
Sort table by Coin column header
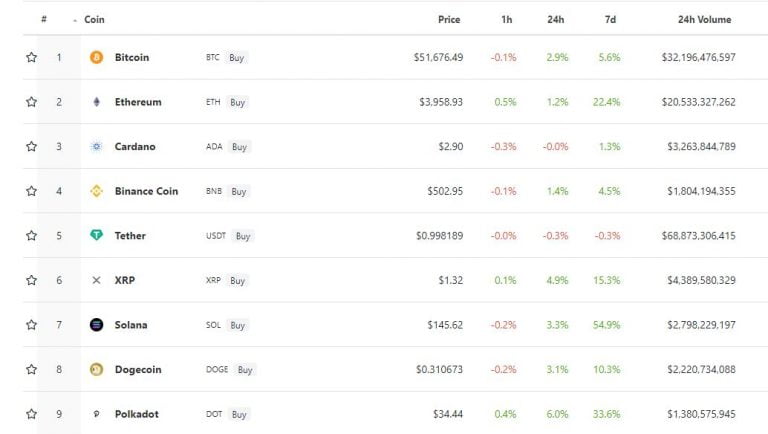pos(94,20)
